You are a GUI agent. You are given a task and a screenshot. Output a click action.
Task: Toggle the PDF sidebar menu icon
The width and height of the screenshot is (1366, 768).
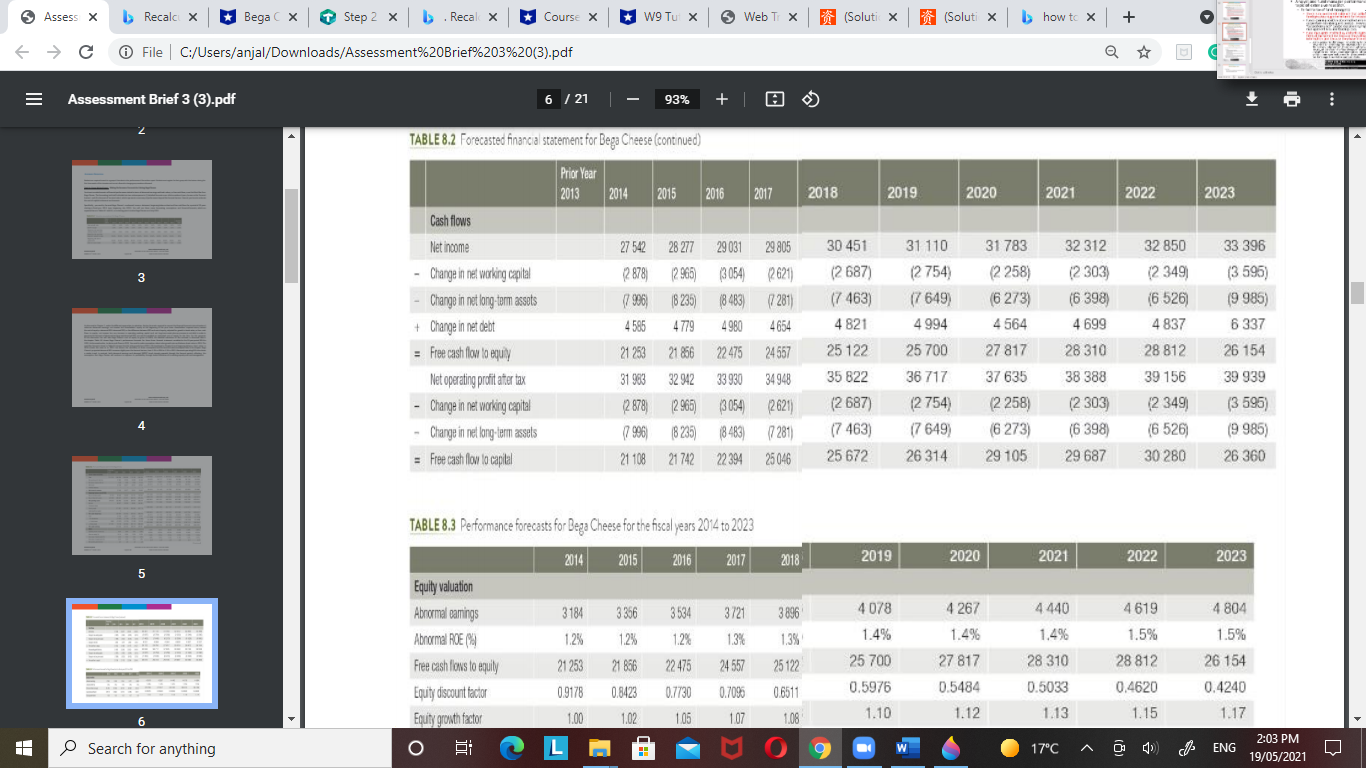pos(34,99)
